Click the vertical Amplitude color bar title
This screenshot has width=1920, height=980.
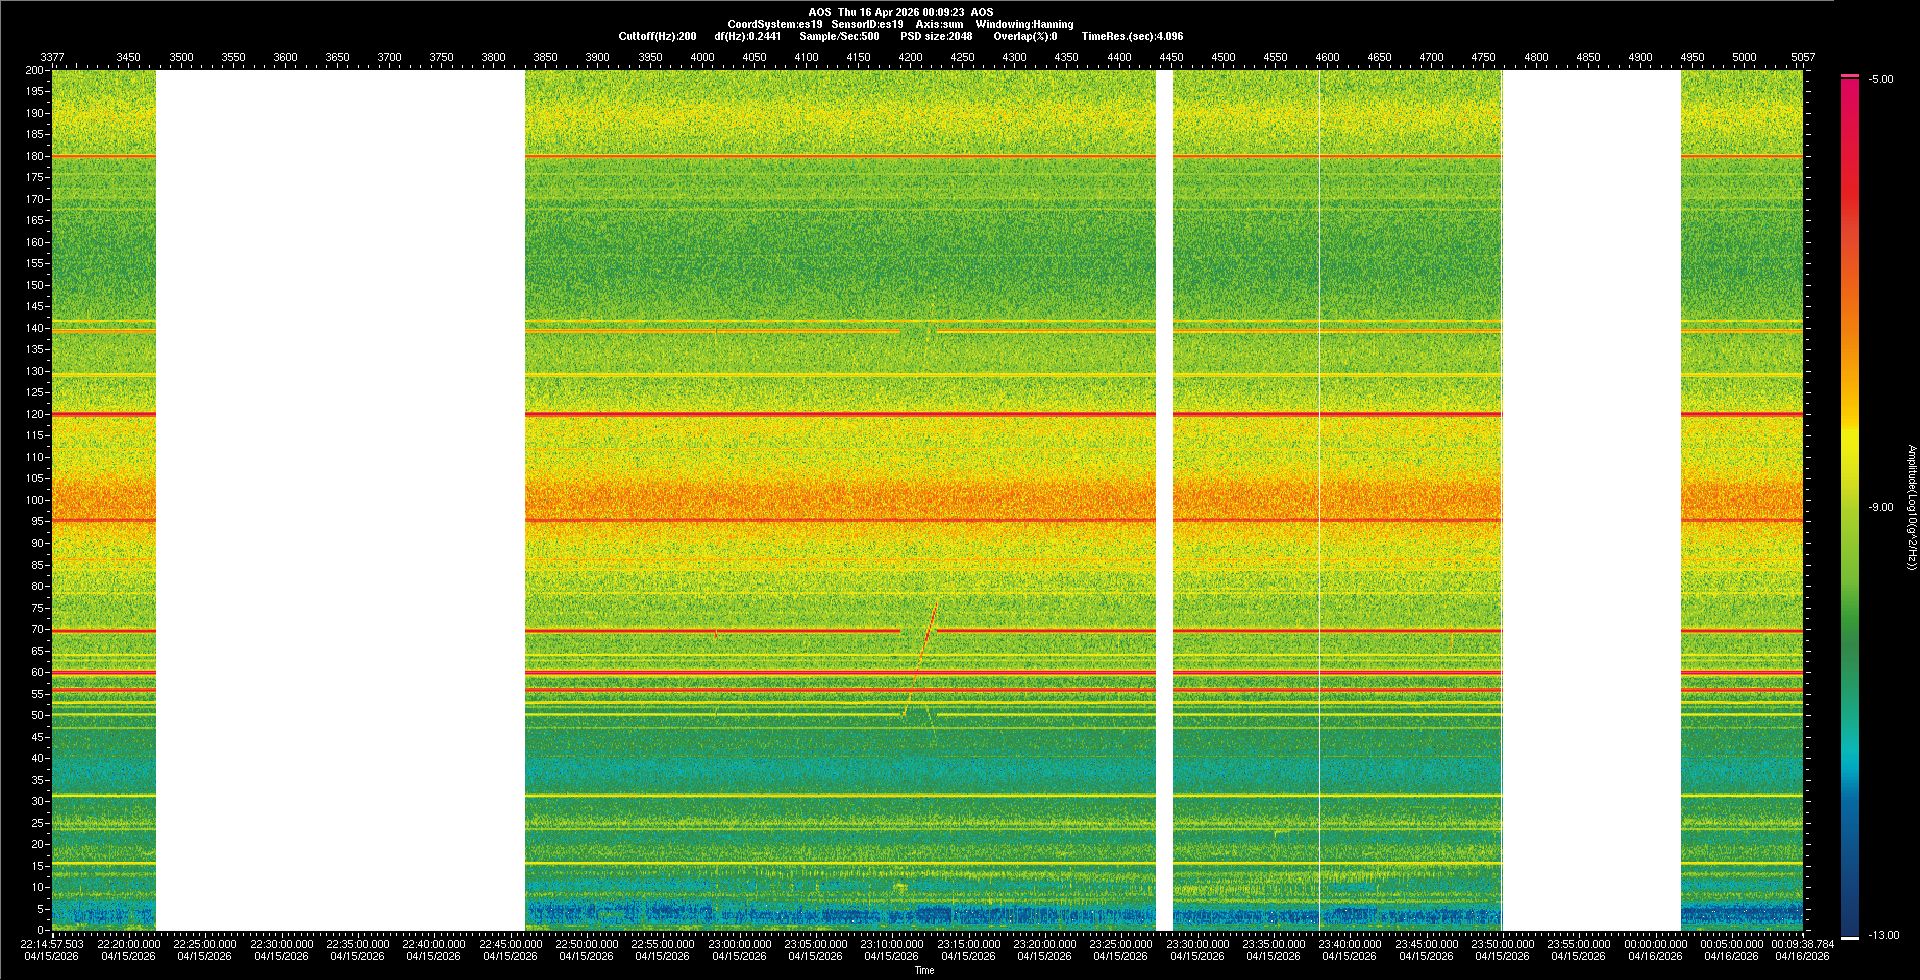tap(1911, 508)
